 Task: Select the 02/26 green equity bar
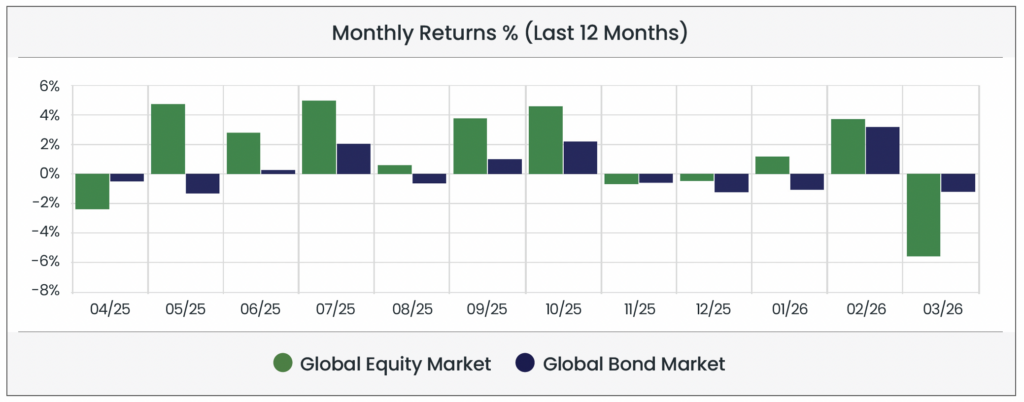coord(847,146)
